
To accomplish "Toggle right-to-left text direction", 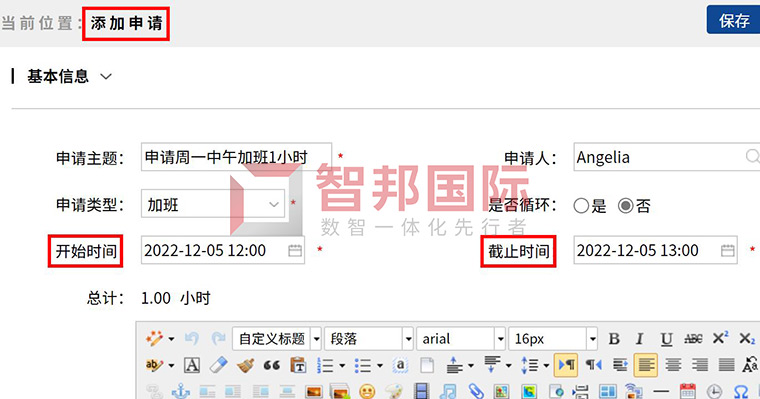I will point(593,365).
